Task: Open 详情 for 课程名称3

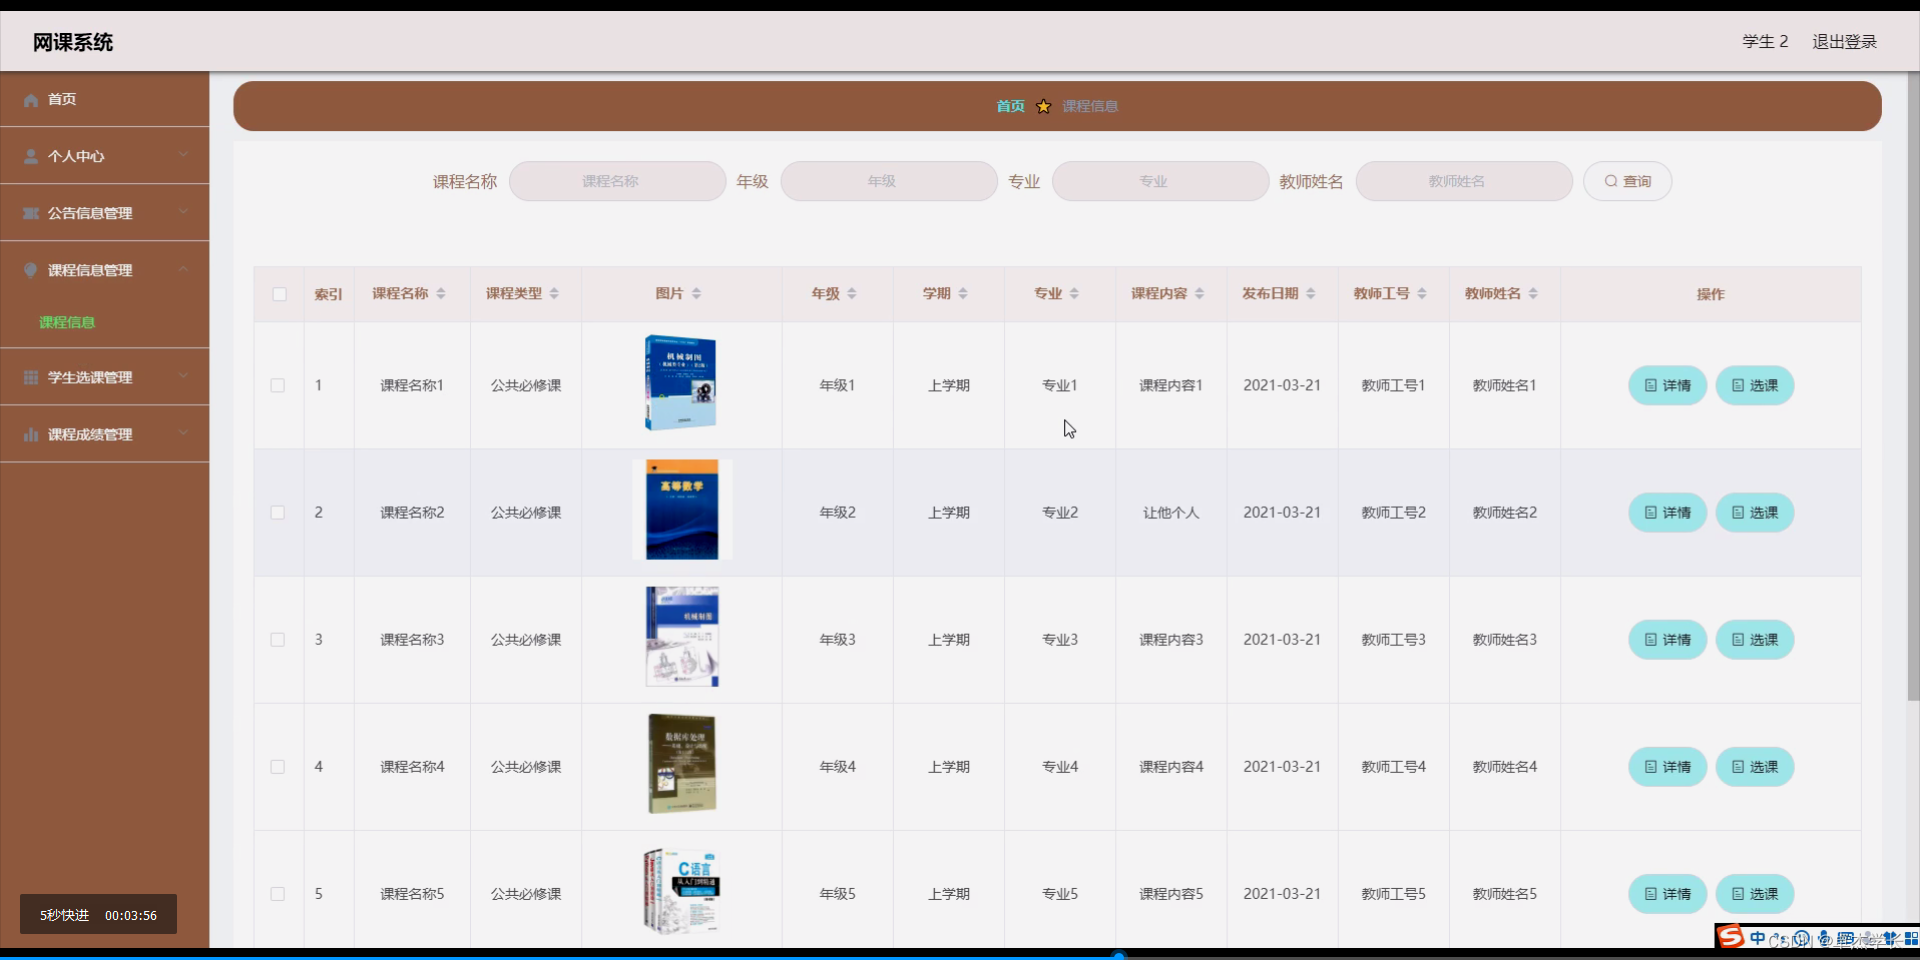Action: pyautogui.click(x=1667, y=640)
